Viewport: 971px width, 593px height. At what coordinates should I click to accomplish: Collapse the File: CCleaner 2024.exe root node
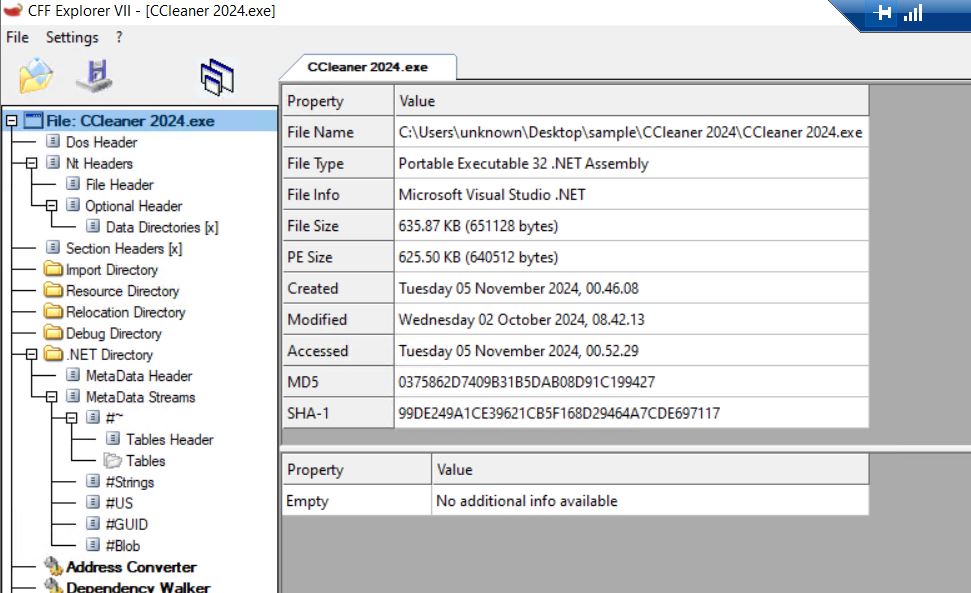click(12, 121)
